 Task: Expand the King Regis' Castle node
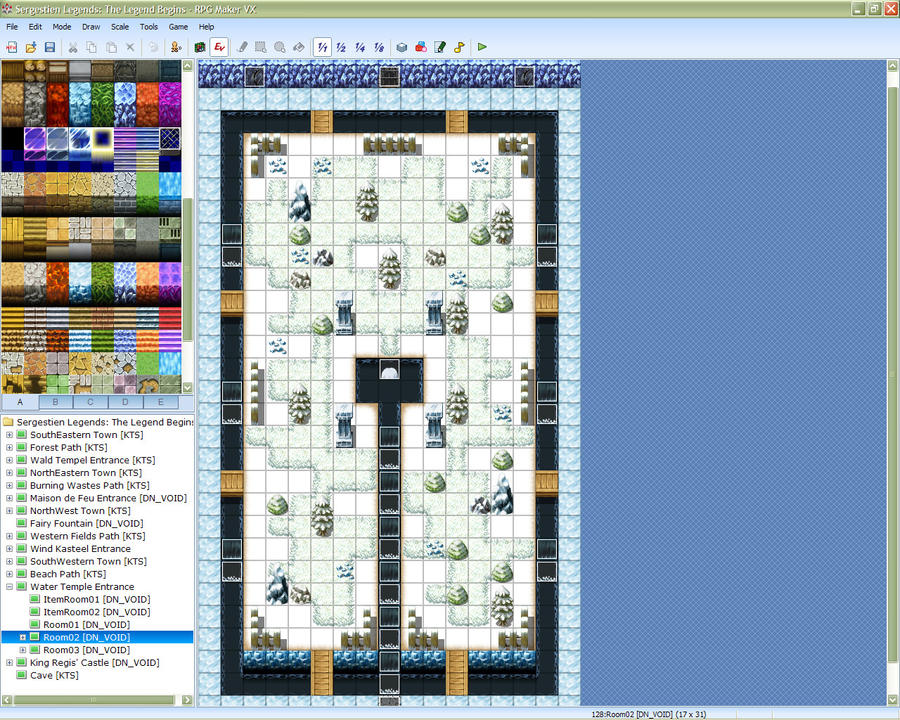(9, 663)
